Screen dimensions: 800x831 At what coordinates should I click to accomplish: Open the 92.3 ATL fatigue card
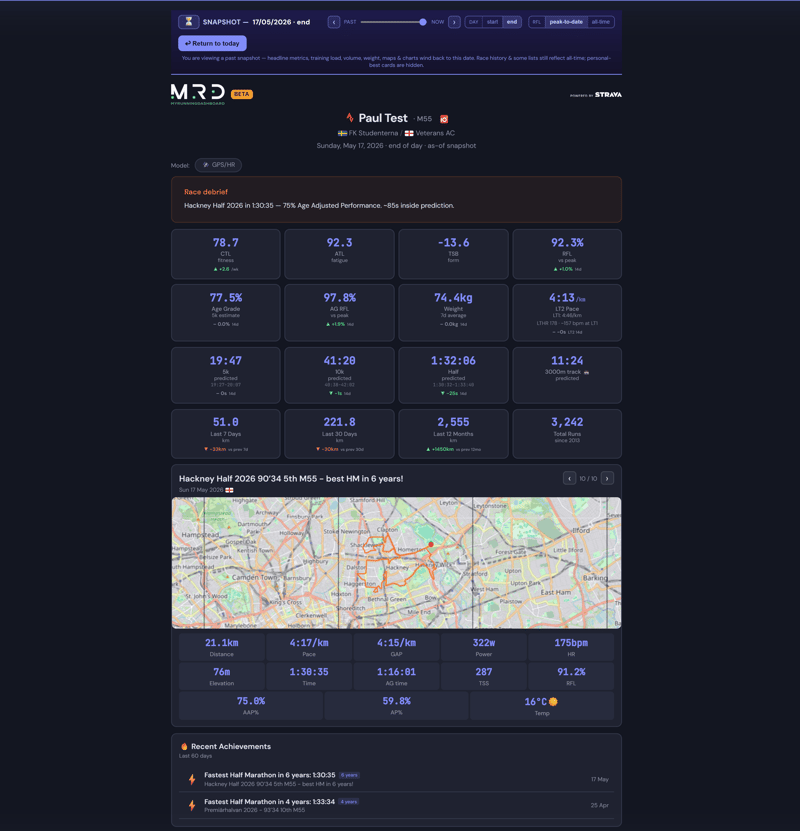click(x=339, y=254)
